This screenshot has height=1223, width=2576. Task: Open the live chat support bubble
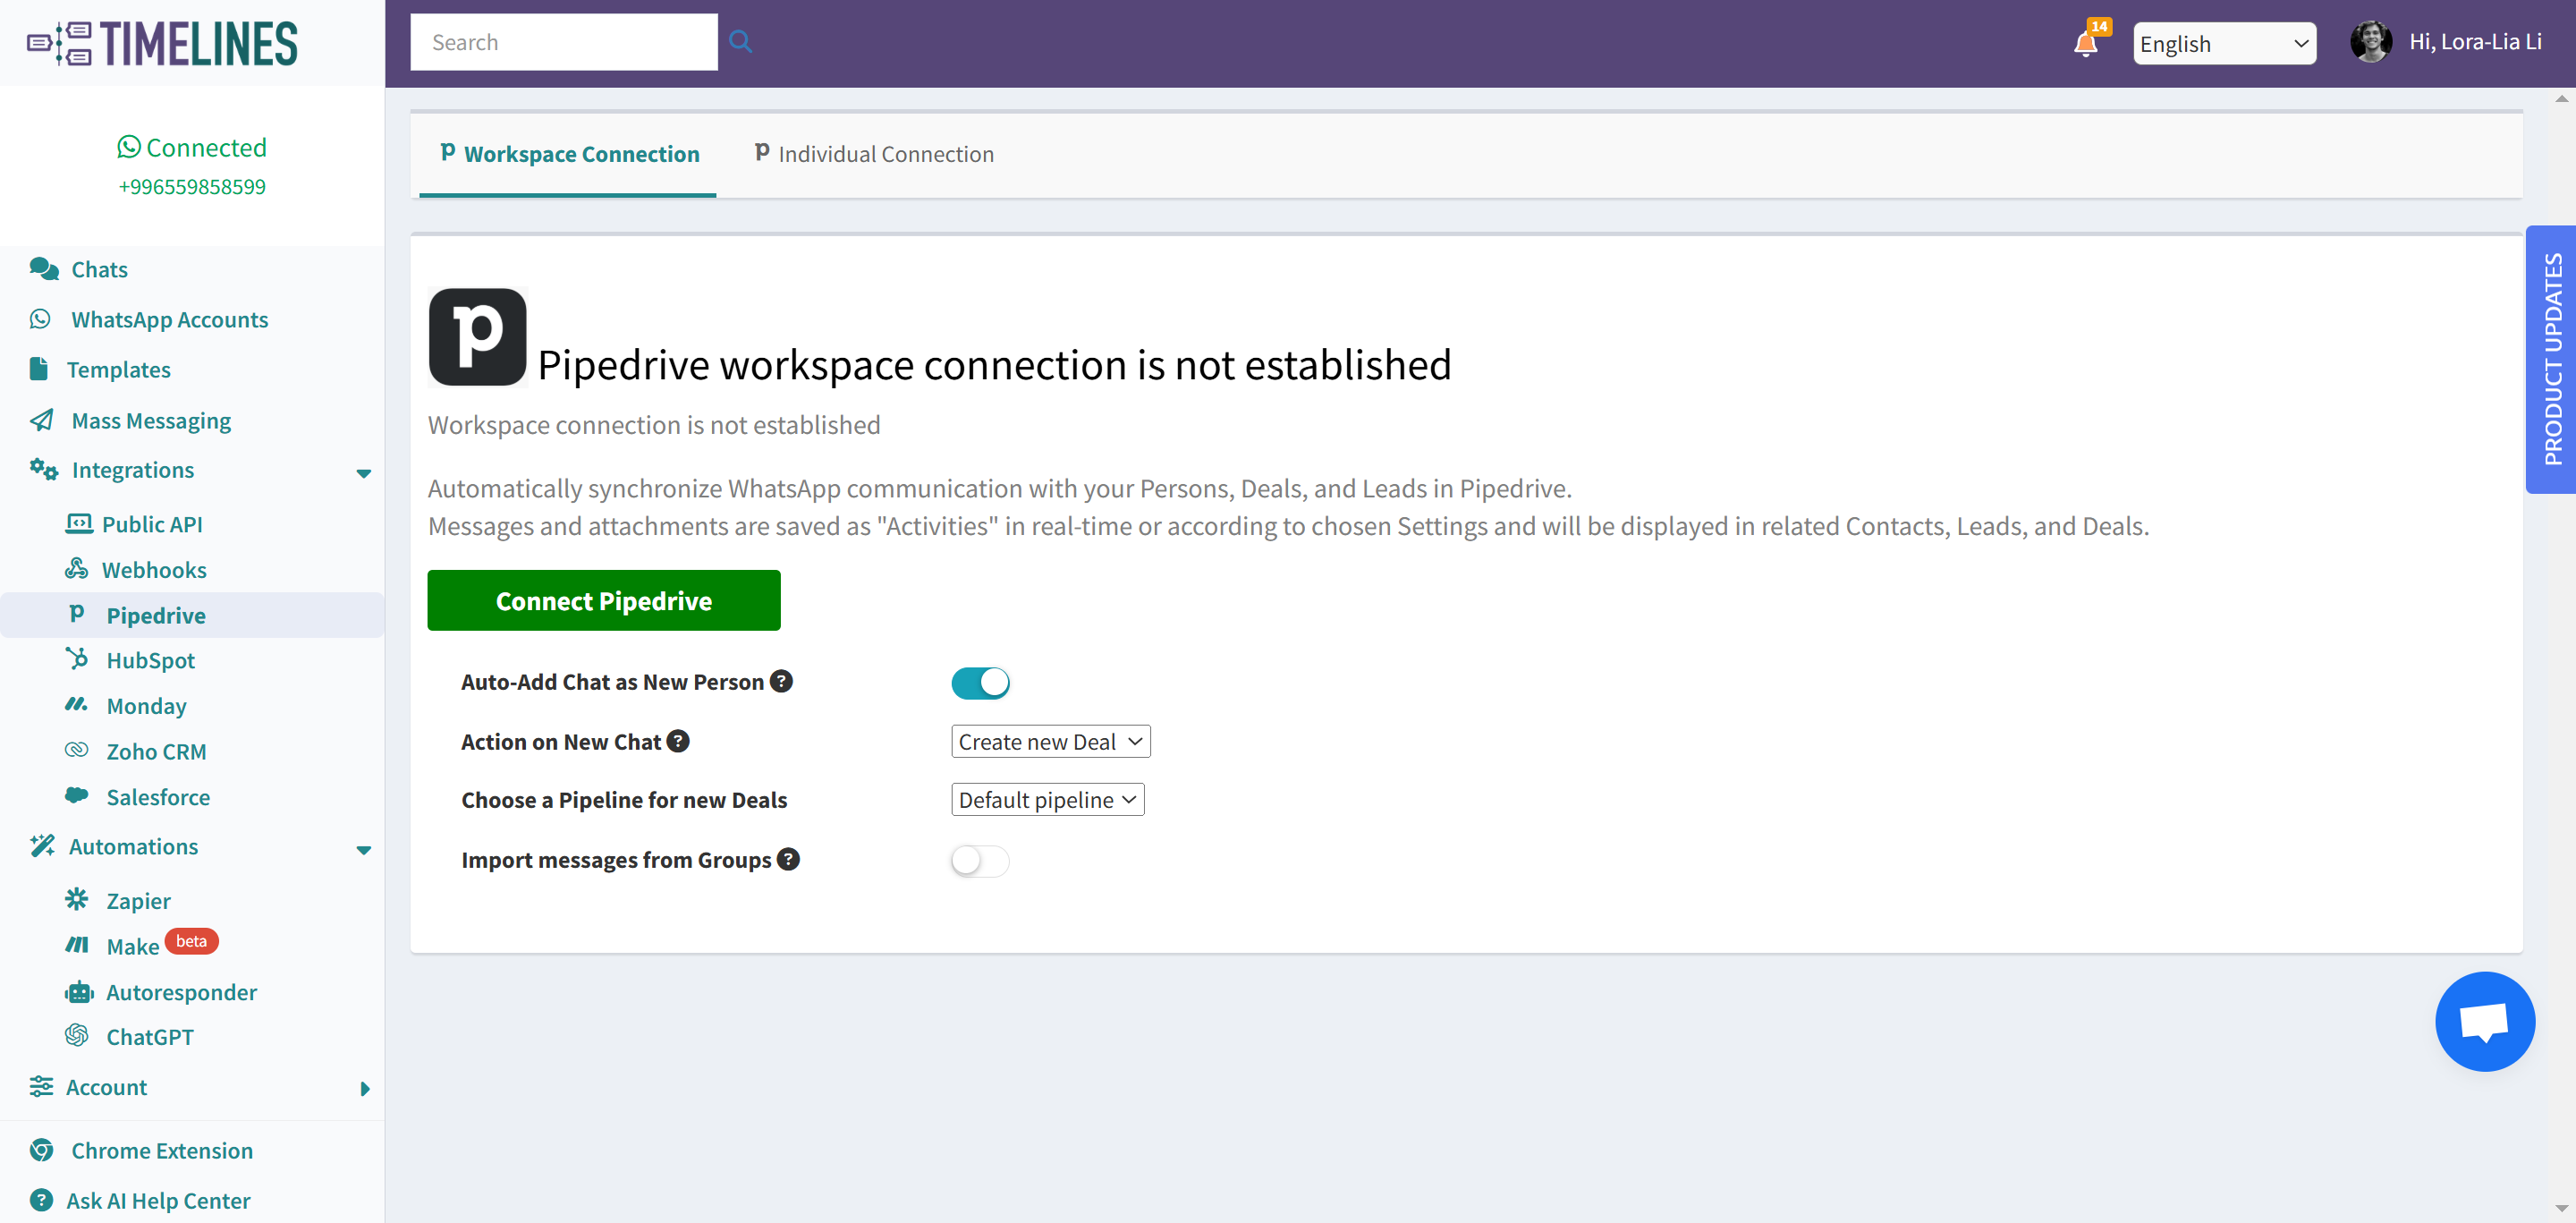pyautogui.click(x=2485, y=1021)
